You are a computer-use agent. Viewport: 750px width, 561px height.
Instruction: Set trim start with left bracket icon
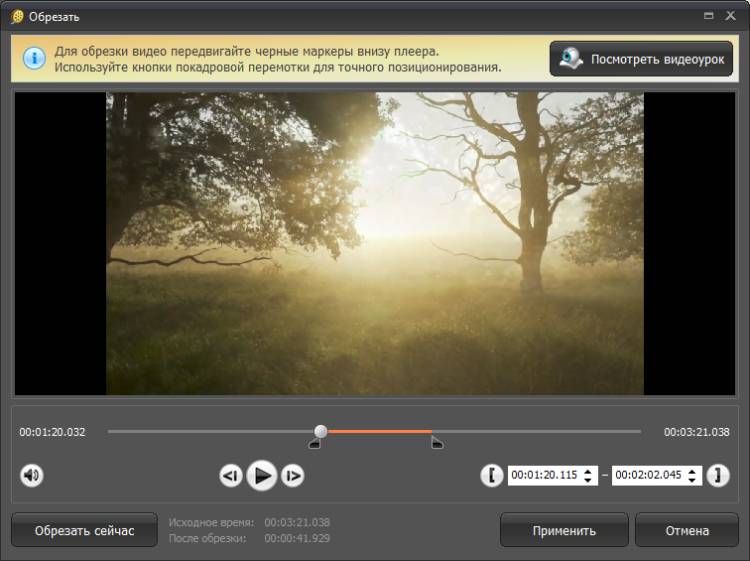coord(491,476)
